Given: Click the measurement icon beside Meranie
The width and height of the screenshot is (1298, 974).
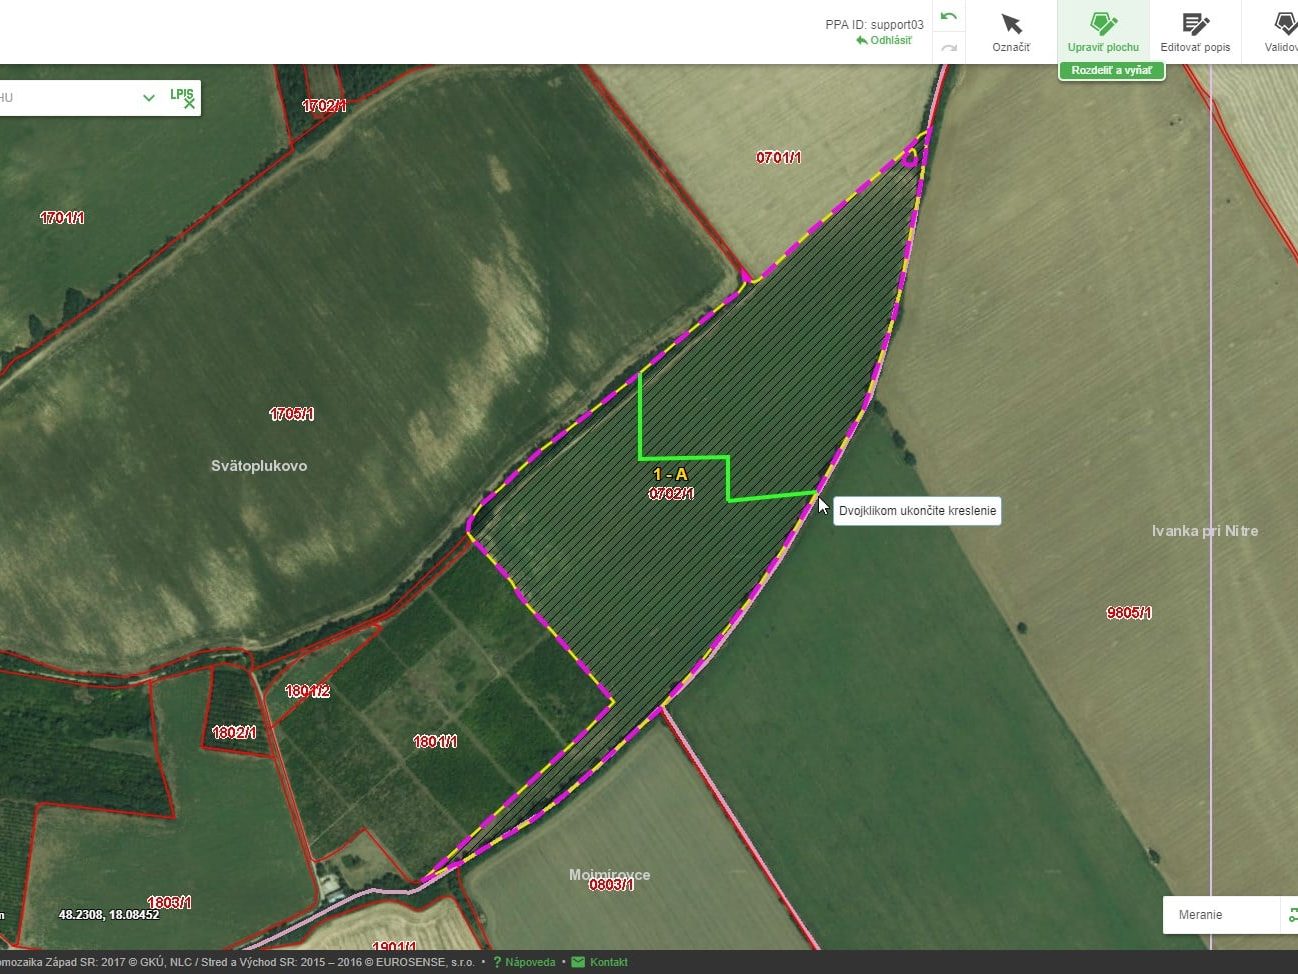Looking at the screenshot, I should (x=1291, y=914).
